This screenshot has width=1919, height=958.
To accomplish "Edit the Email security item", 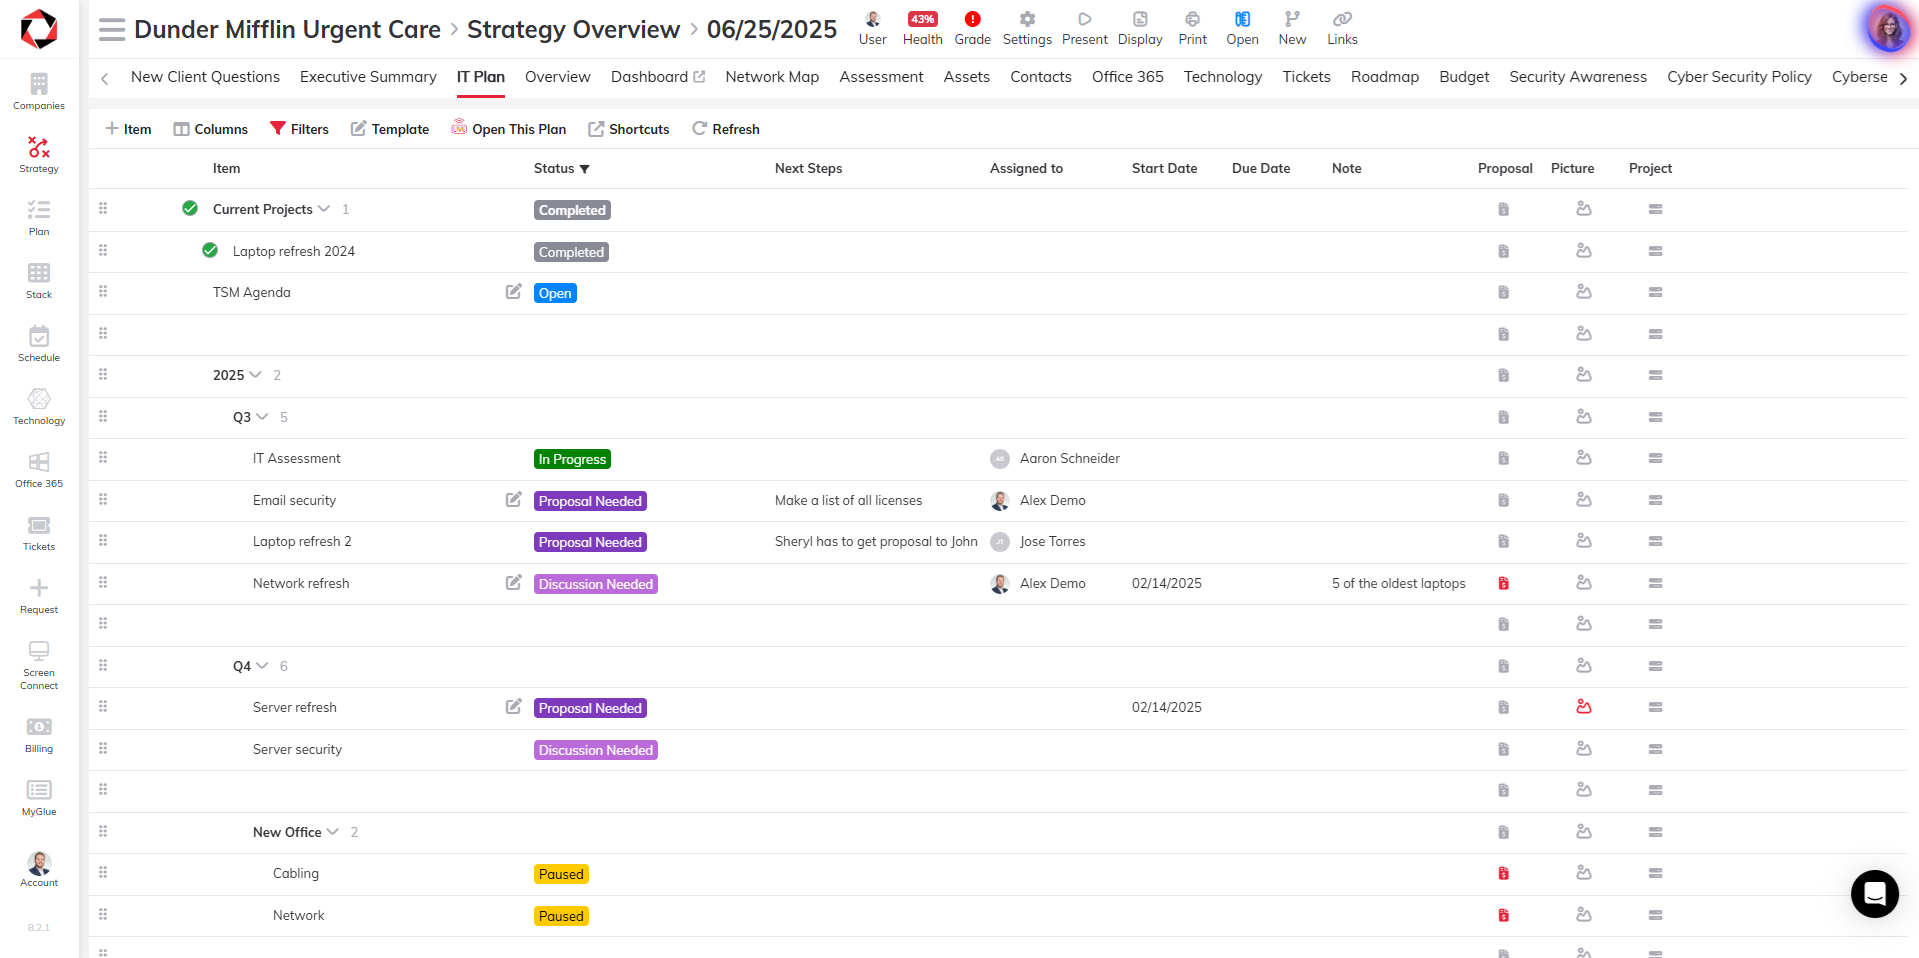I will click(x=513, y=500).
